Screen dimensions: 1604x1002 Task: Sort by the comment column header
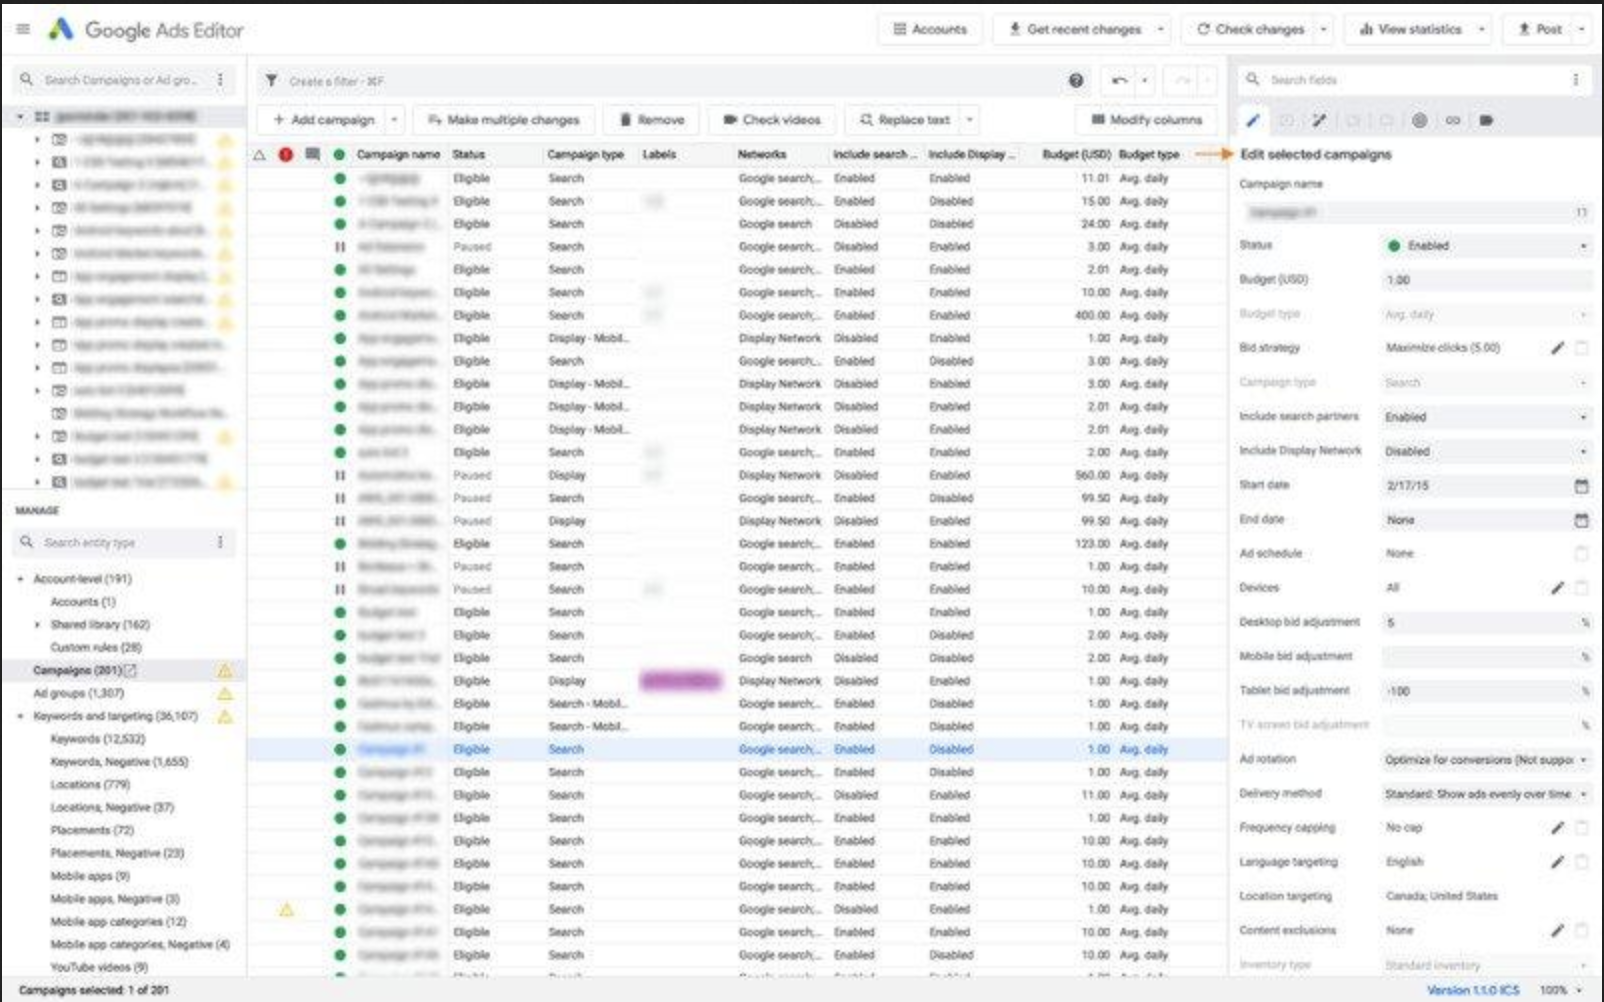click(313, 154)
